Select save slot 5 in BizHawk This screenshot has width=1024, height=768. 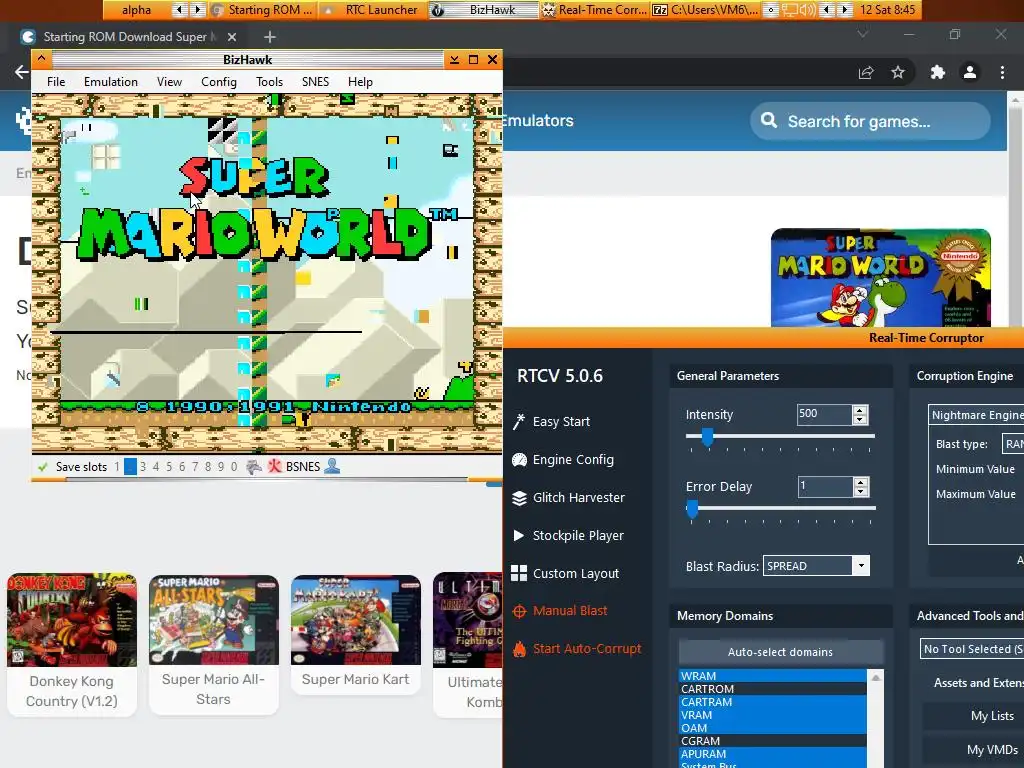pyautogui.click(x=168, y=467)
